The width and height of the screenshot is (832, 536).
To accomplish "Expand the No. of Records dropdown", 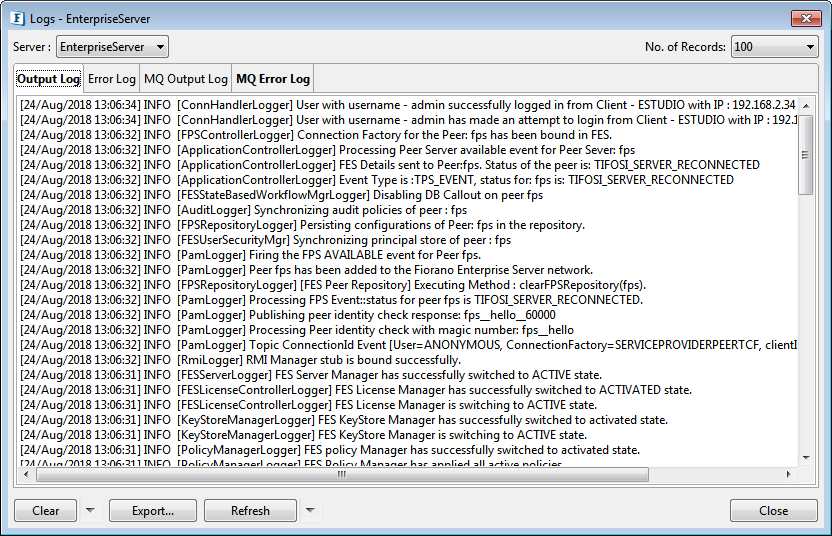I will coord(775,47).
